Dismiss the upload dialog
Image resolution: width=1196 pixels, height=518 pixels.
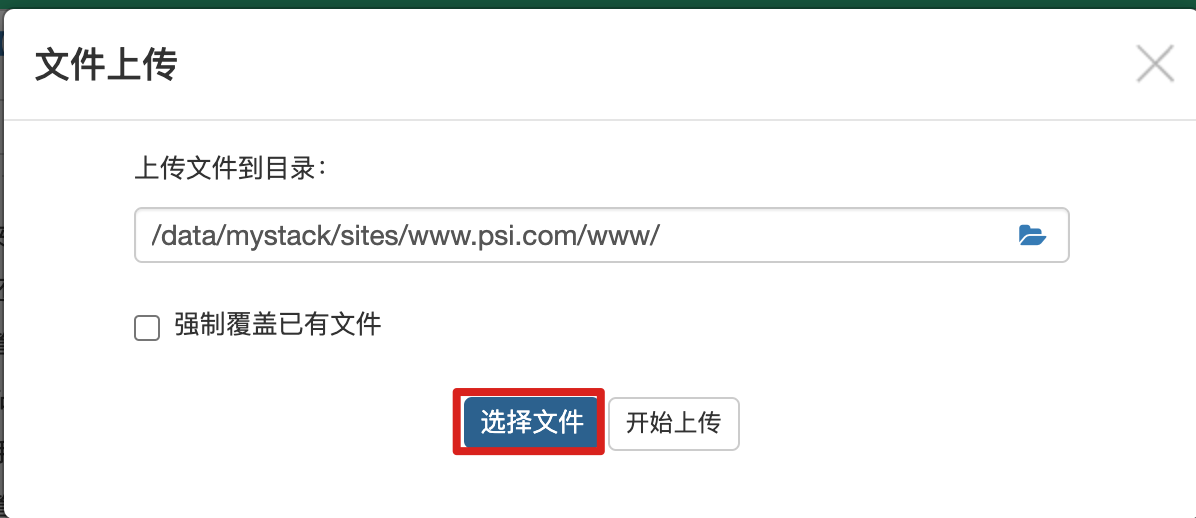[x=1155, y=63]
